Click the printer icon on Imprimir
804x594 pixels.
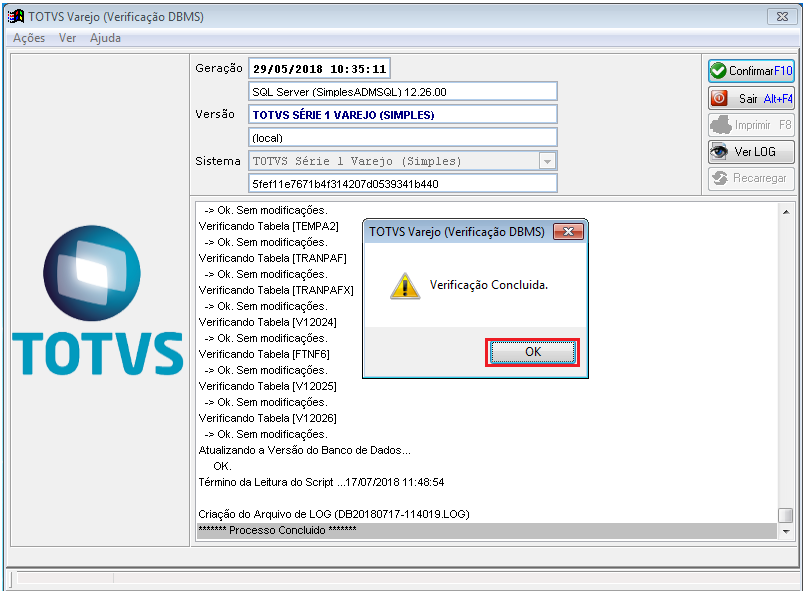721,125
